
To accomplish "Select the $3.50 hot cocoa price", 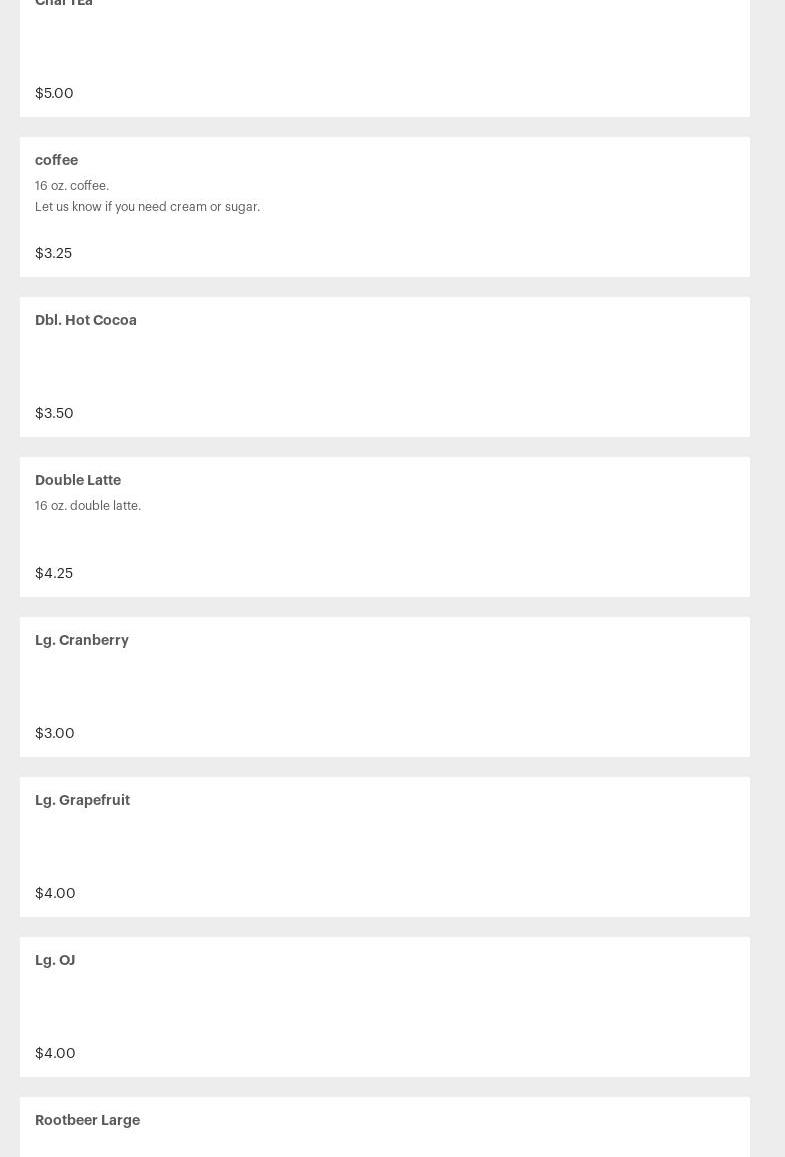I will 54,413.
